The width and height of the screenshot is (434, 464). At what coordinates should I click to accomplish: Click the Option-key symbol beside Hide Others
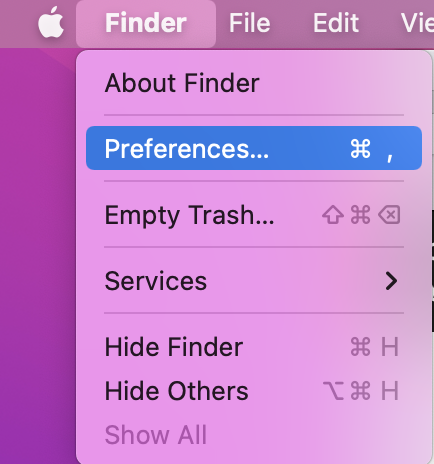[x=333, y=391]
